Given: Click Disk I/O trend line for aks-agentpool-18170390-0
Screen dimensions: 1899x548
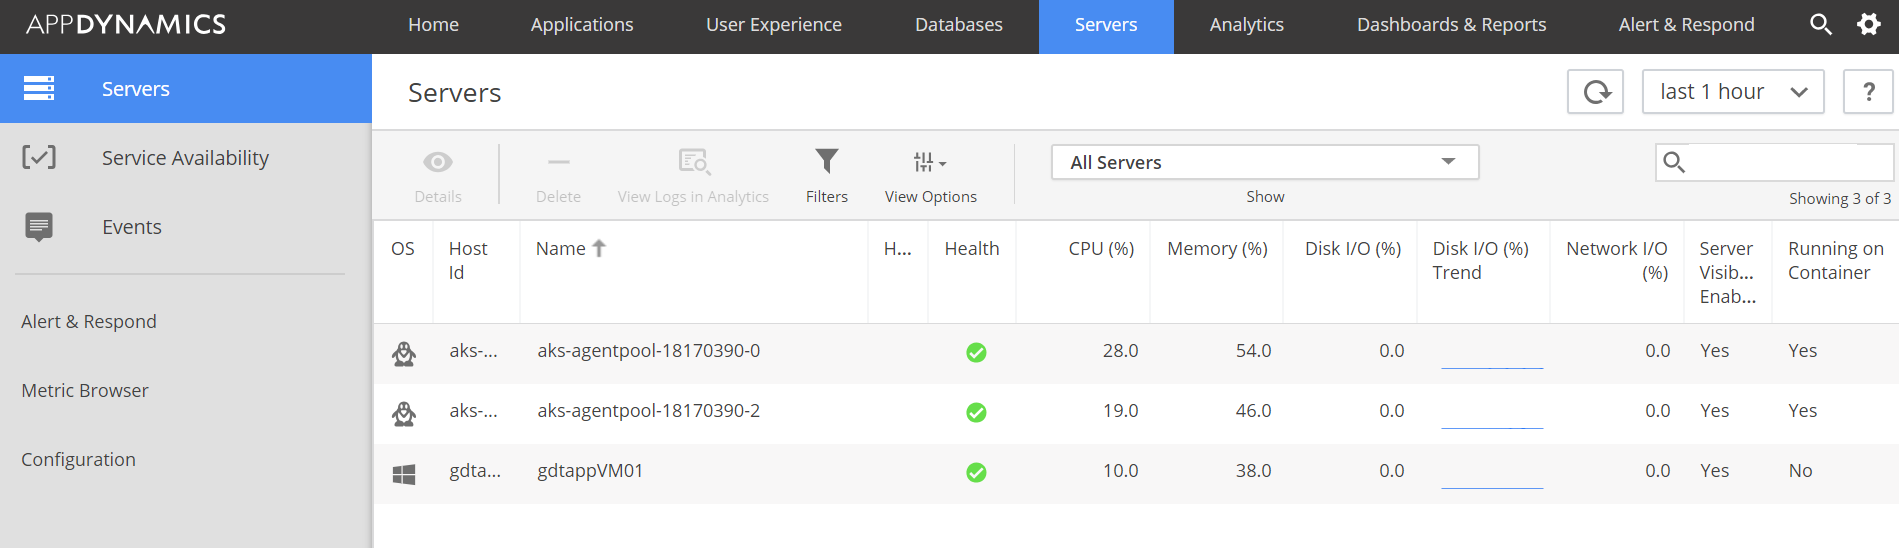Looking at the screenshot, I should 1492,367.
